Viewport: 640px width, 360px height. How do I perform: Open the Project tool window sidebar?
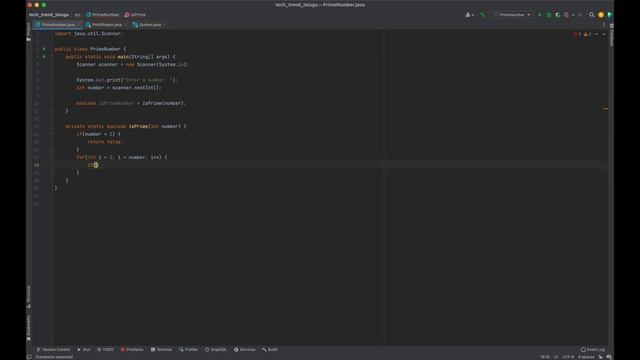[29, 32]
